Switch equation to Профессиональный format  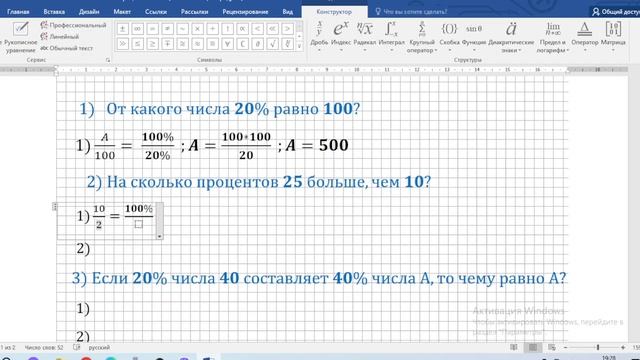point(73,25)
